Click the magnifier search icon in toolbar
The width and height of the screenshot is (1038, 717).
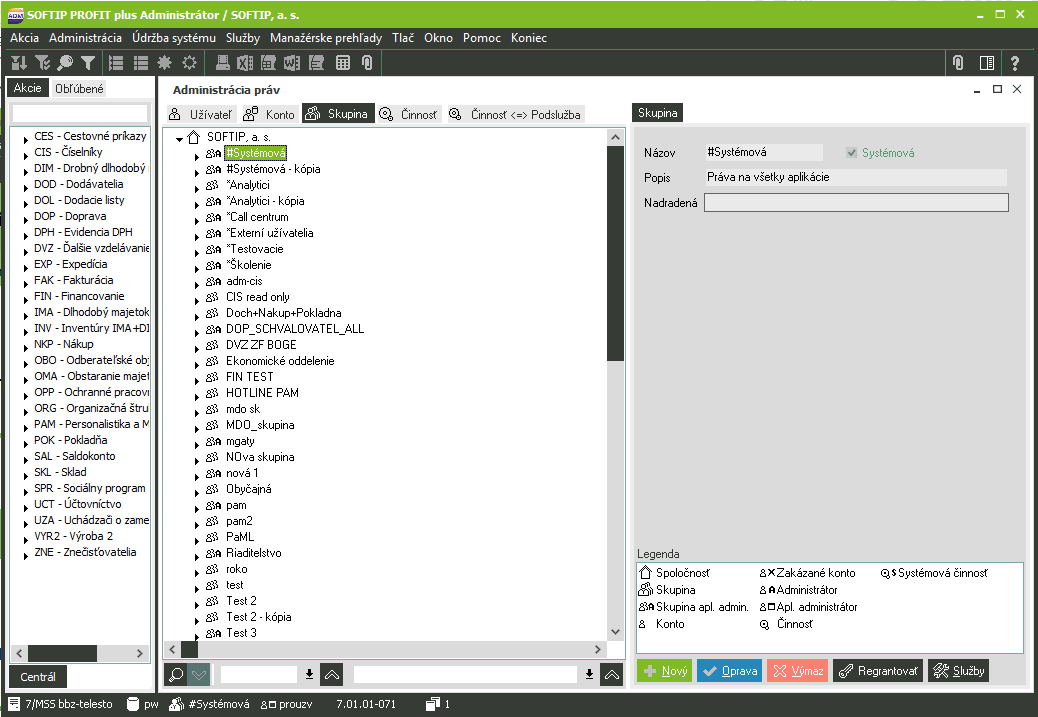[65, 62]
